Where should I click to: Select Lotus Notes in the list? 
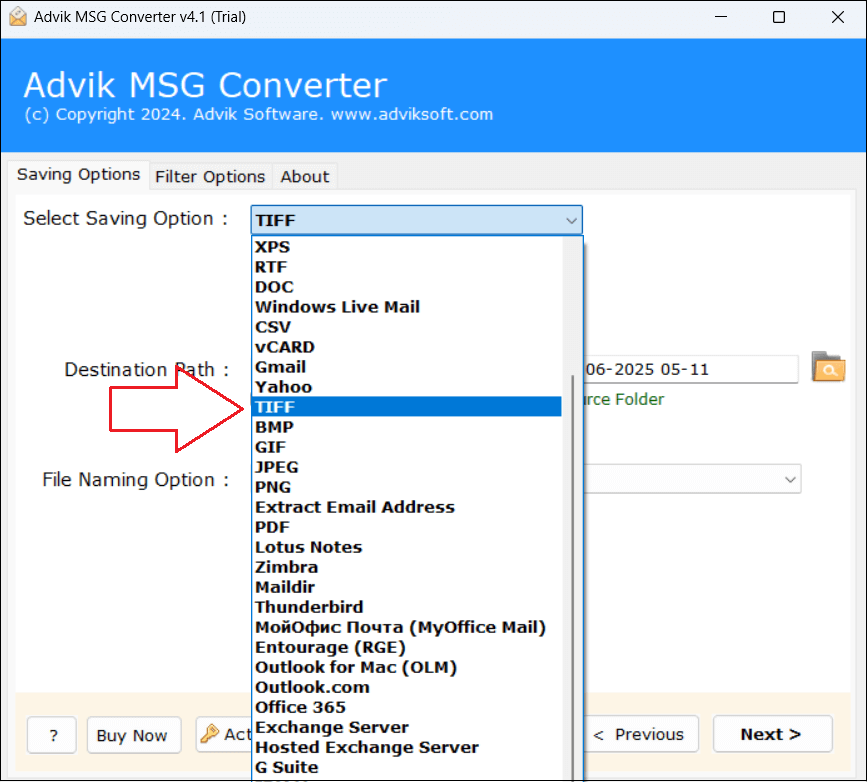(x=406, y=547)
